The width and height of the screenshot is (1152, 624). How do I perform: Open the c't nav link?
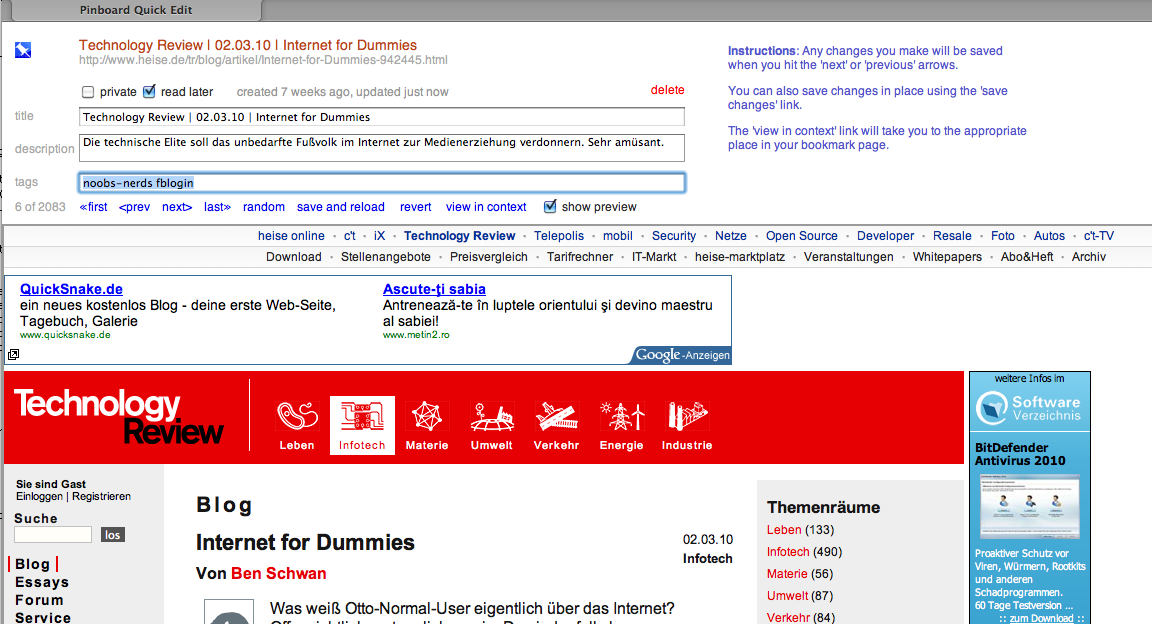[x=350, y=236]
